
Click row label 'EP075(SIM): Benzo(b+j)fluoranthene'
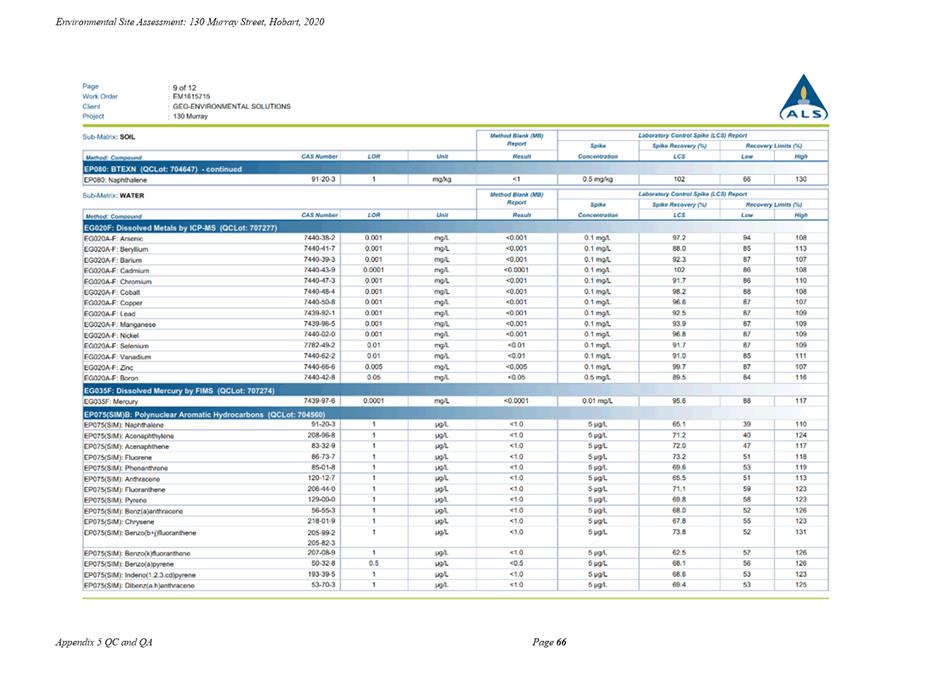(x=139, y=533)
